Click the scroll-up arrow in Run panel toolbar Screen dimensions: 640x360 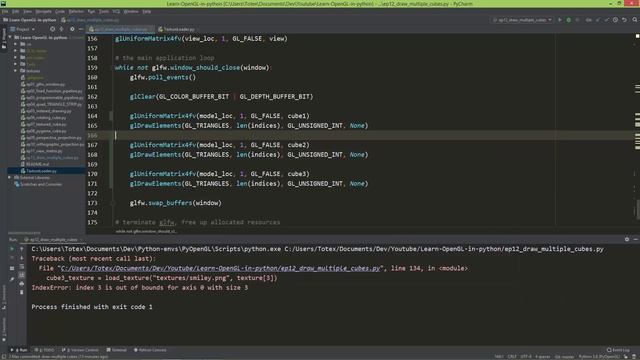tap(22, 249)
